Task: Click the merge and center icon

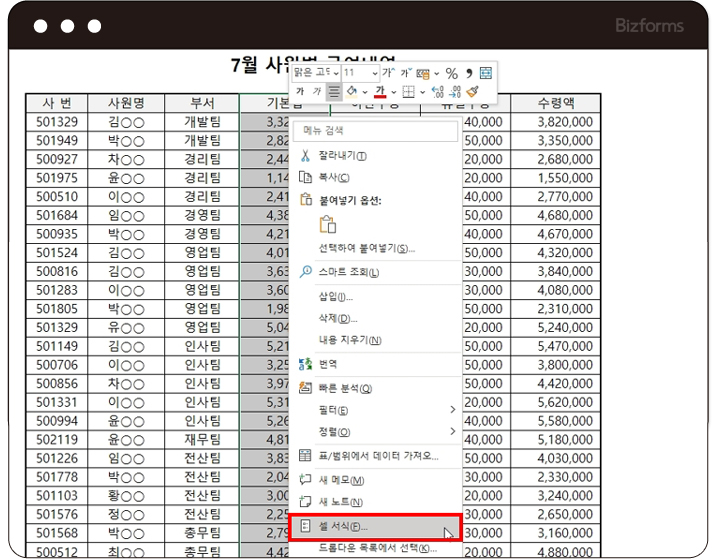Action: point(485,73)
